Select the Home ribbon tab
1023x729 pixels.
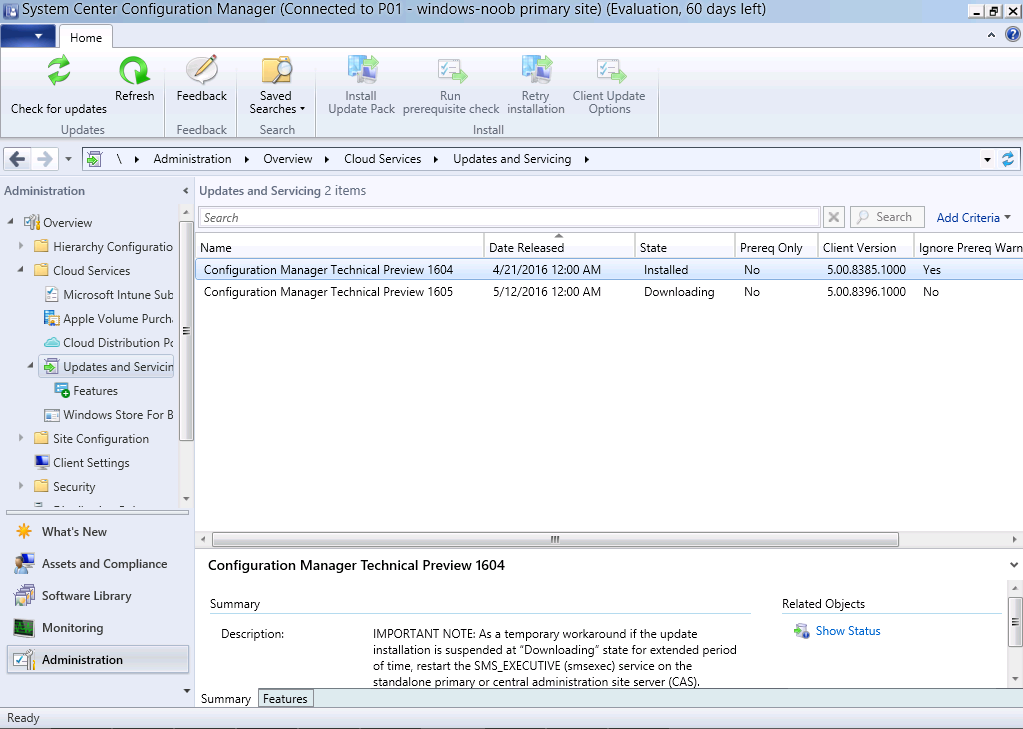click(x=85, y=37)
